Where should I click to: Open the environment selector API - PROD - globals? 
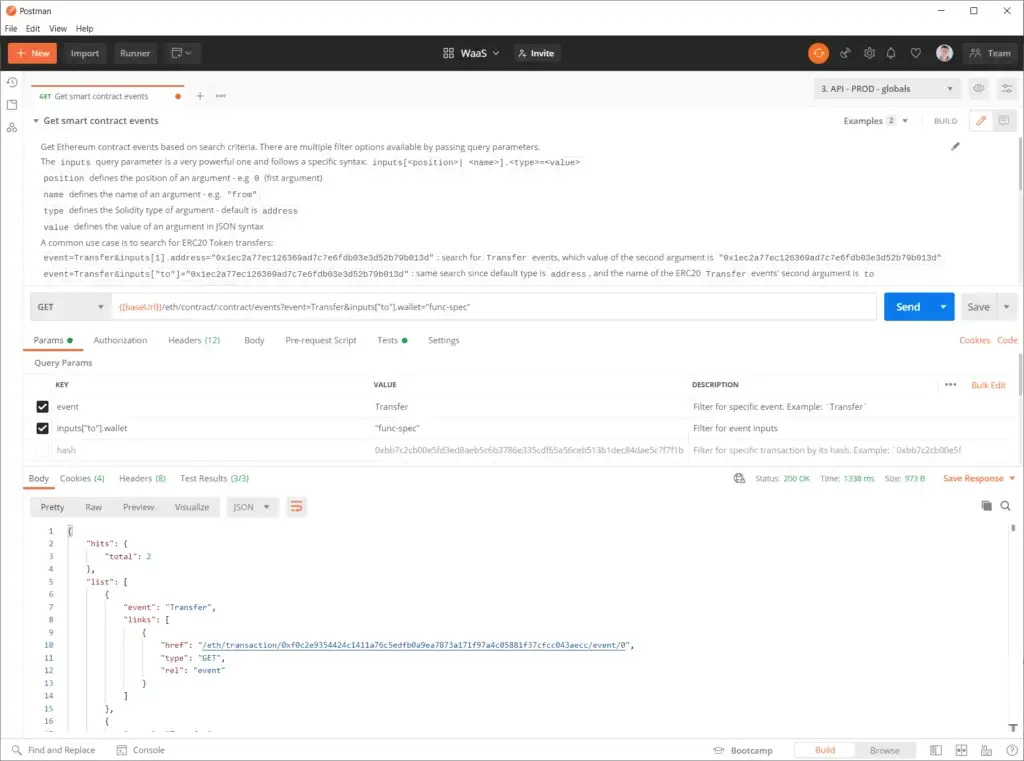click(887, 89)
